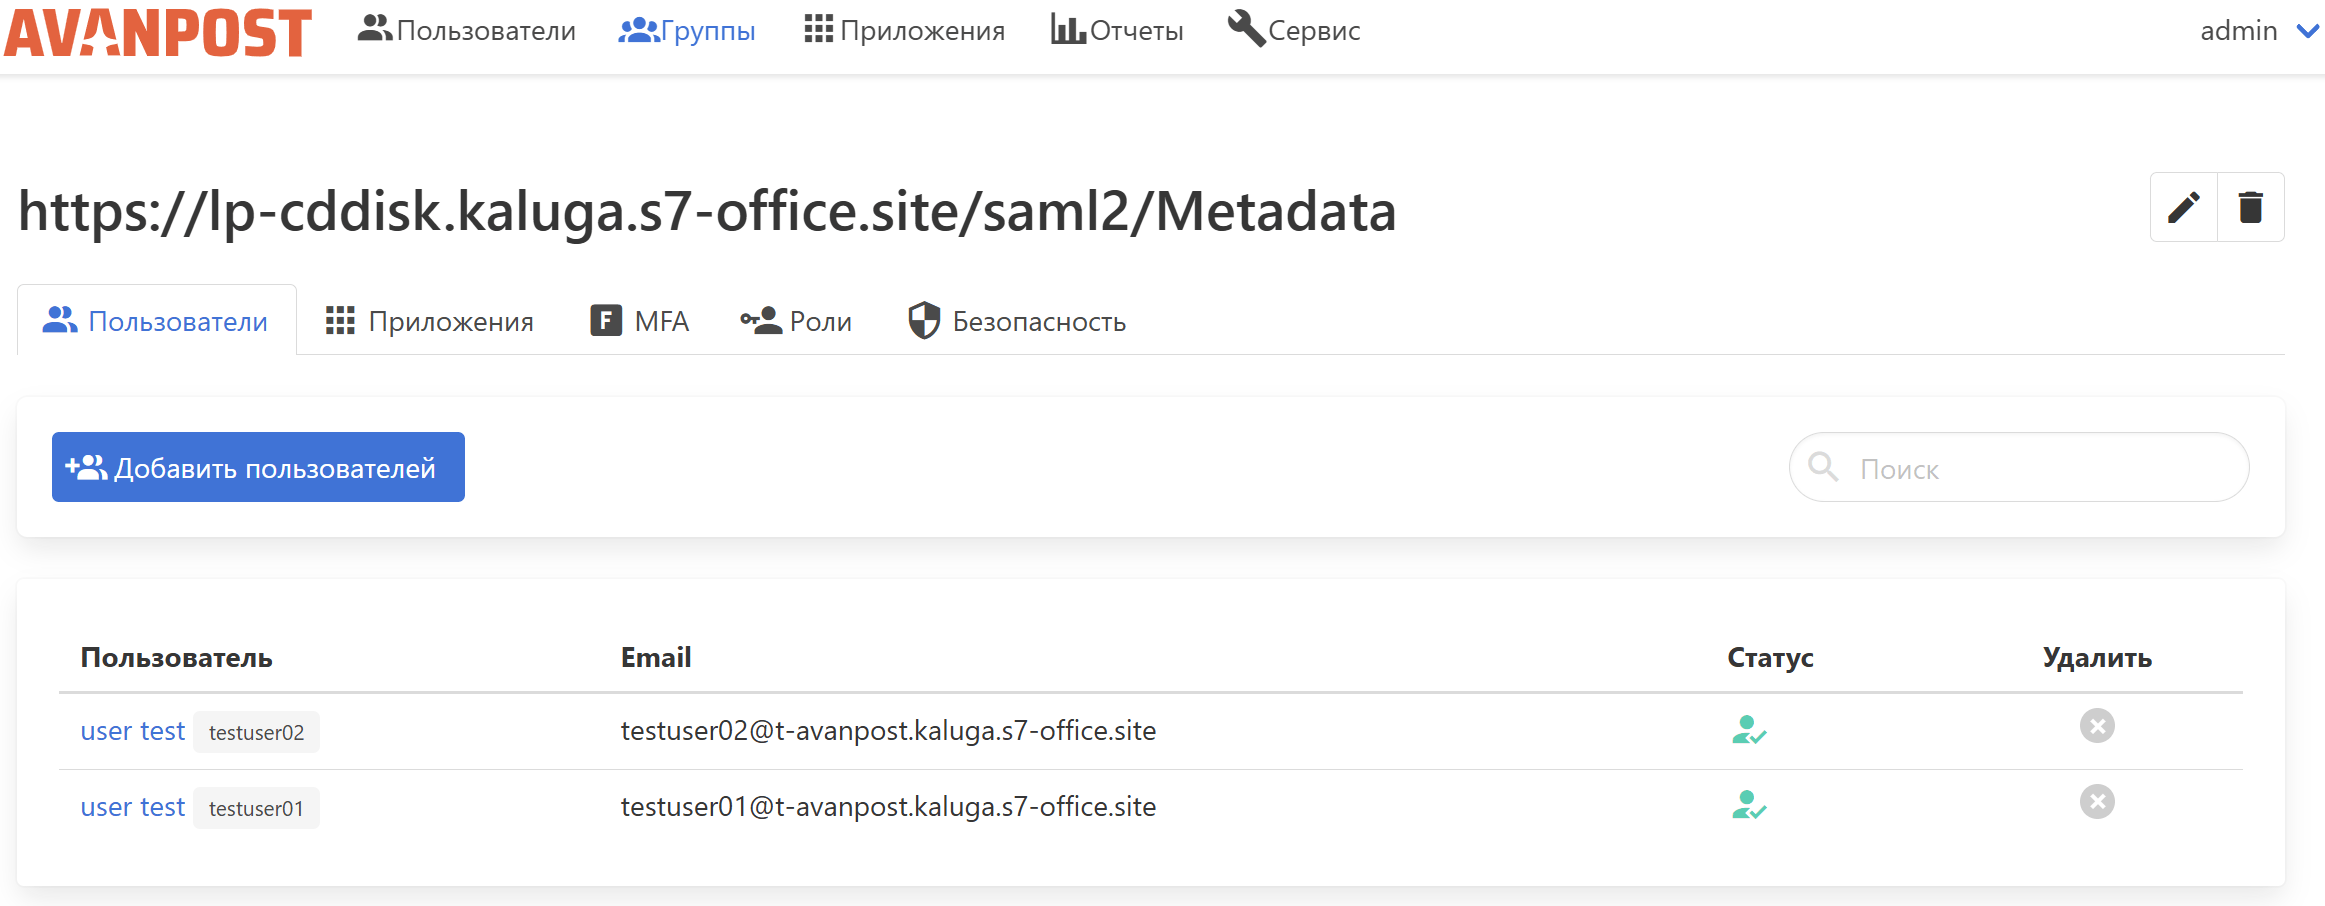This screenshot has height=906, width=2325.
Task: Open Приложения in the top navigation
Action: pos(904,30)
